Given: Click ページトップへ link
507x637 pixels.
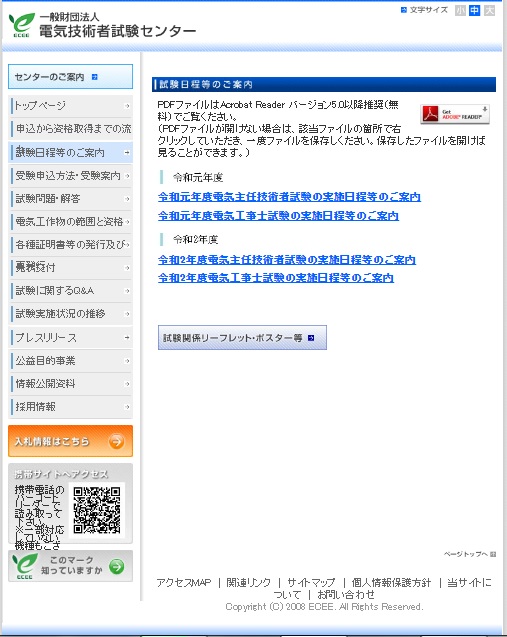Looking at the screenshot, I should click(x=469, y=554).
